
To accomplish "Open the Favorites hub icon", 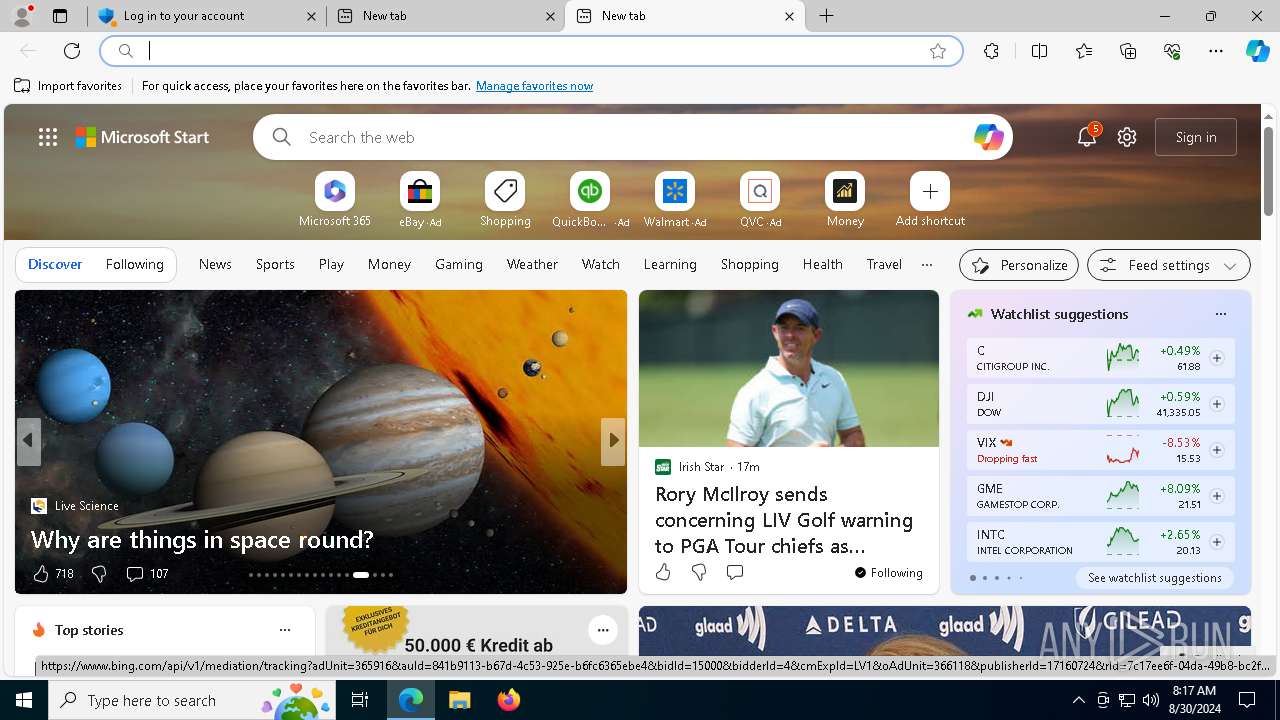I will 1084,51.
